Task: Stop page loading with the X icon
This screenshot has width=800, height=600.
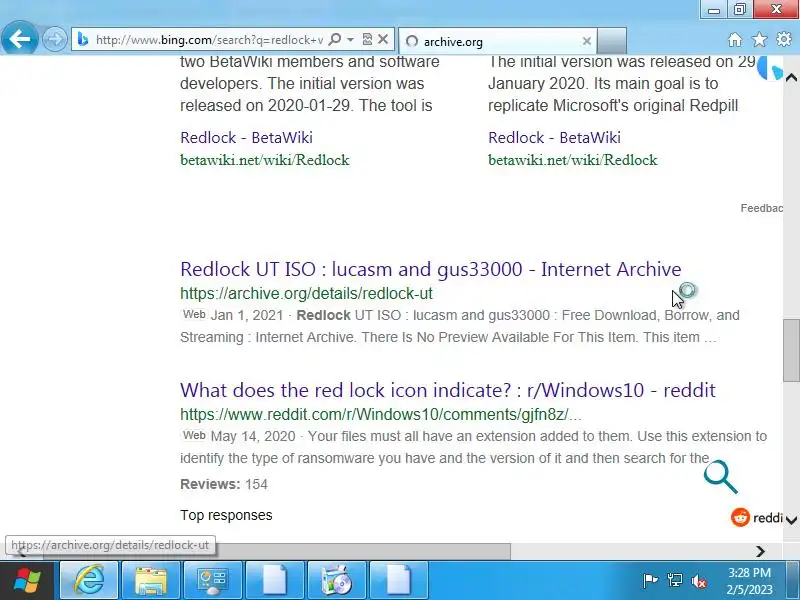Action: 383,39
